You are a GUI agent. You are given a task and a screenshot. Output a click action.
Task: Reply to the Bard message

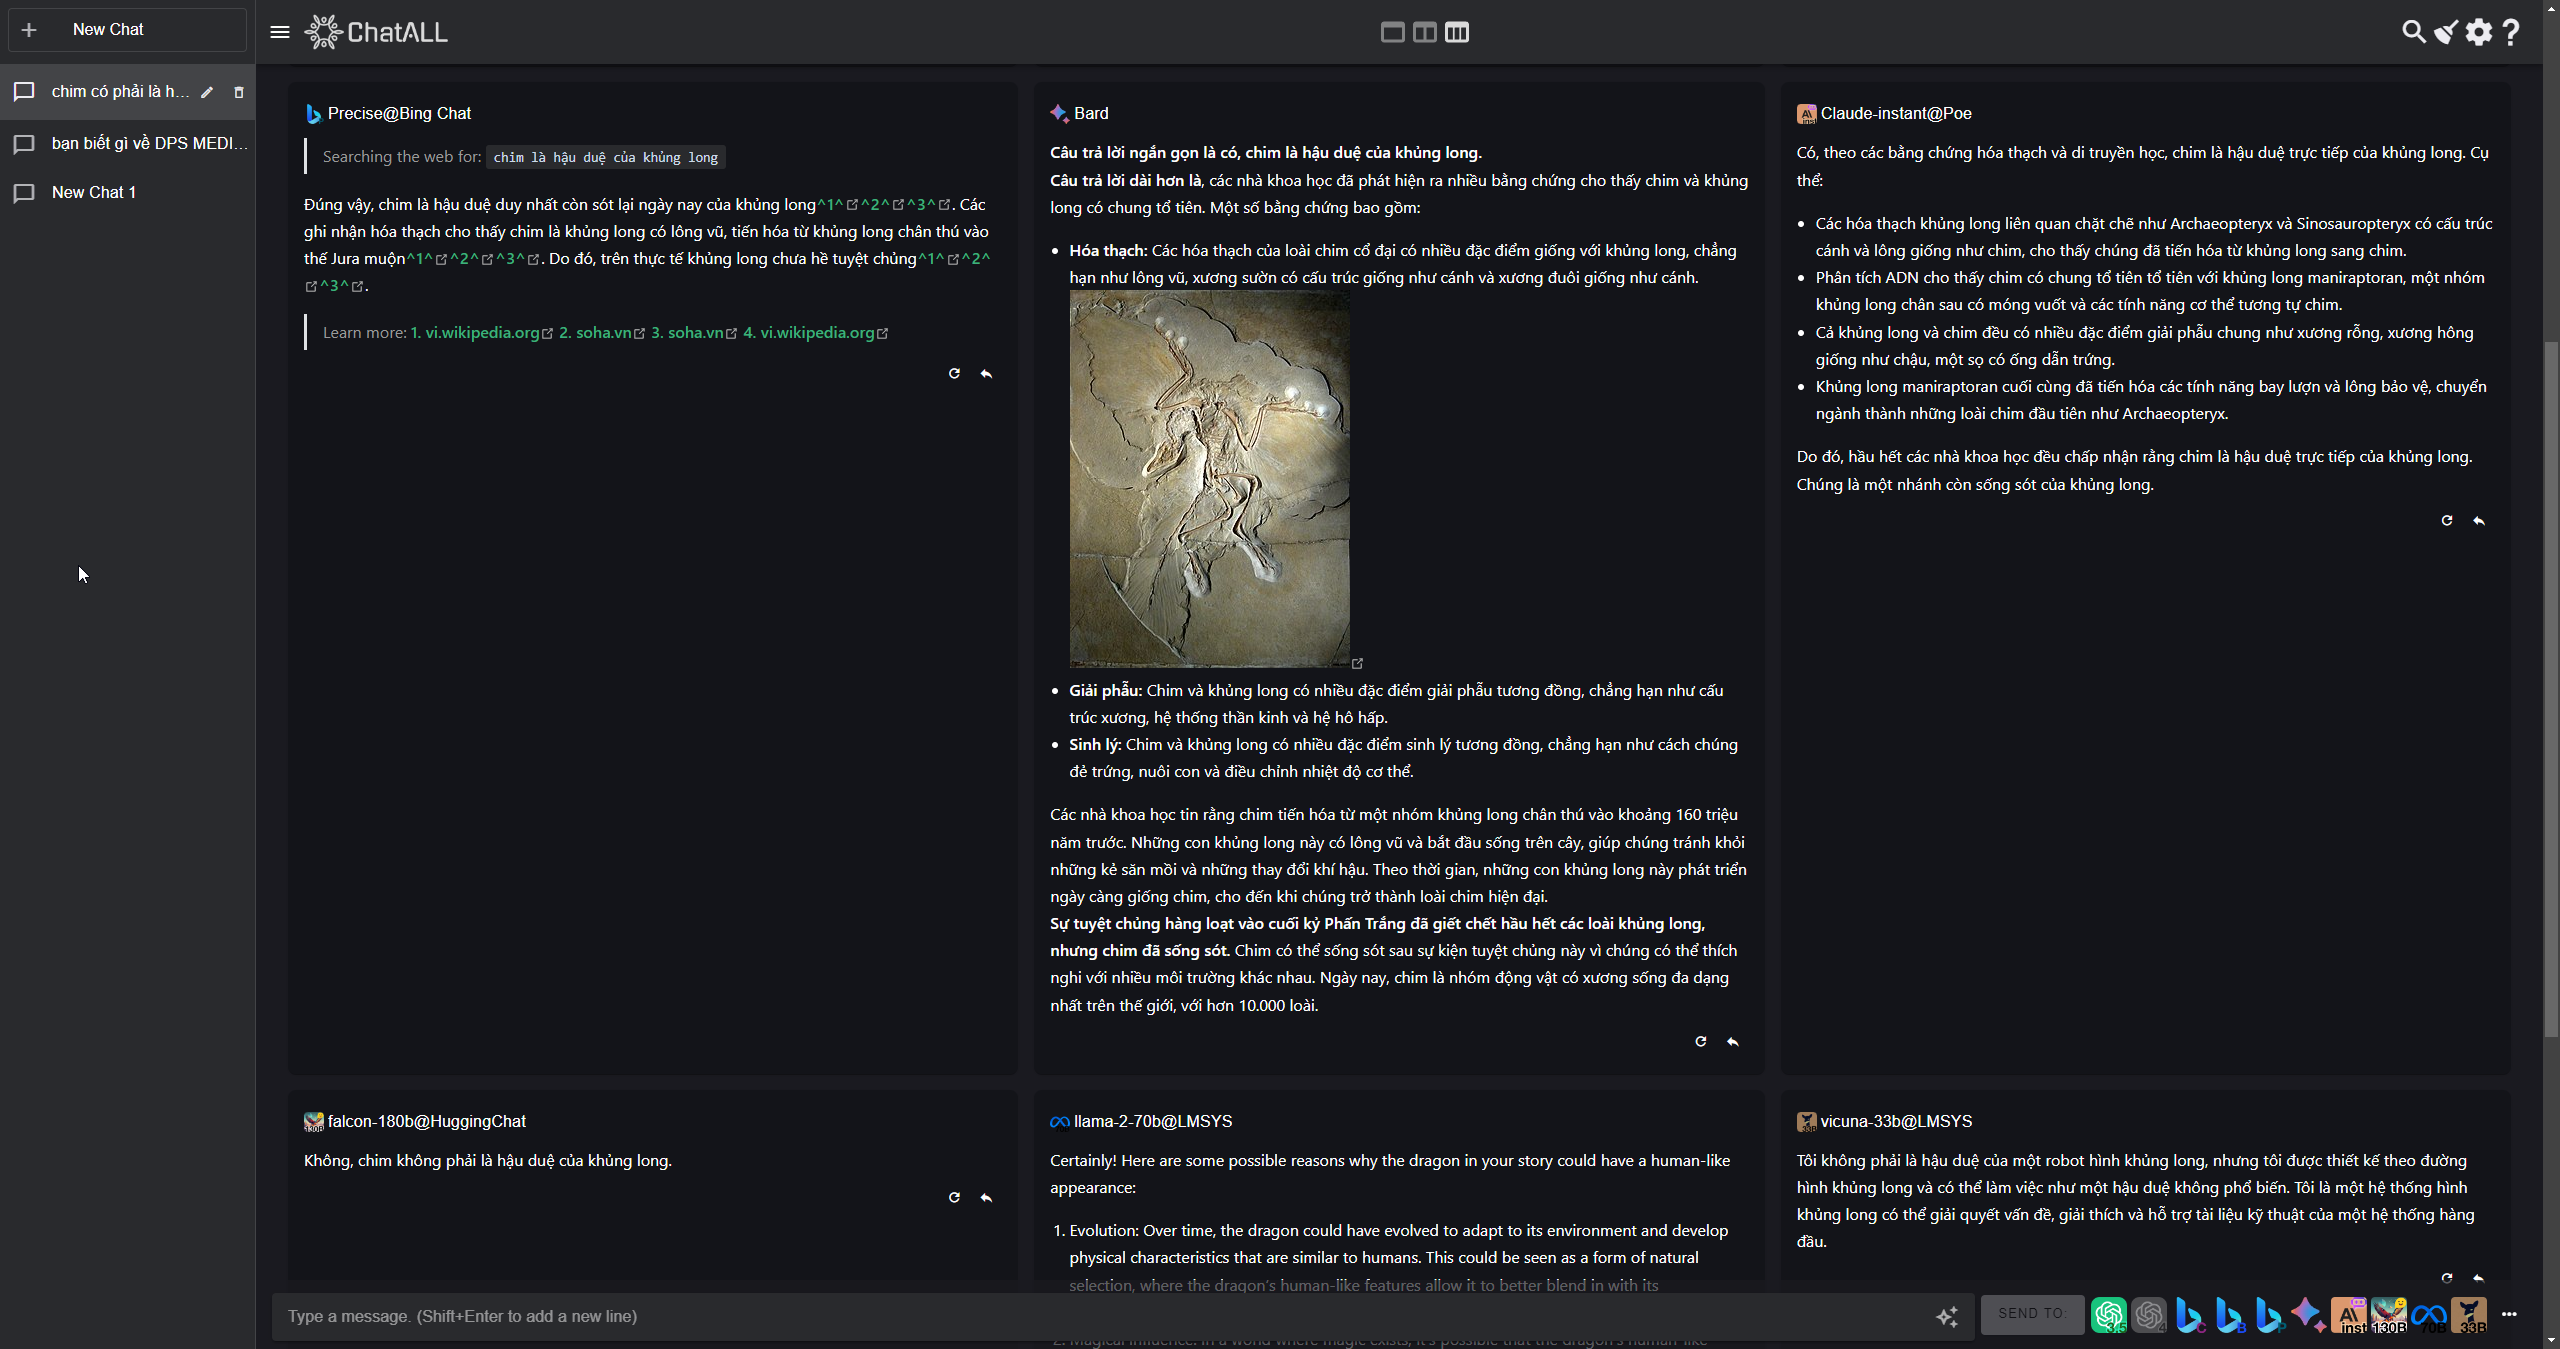coord(1733,1041)
